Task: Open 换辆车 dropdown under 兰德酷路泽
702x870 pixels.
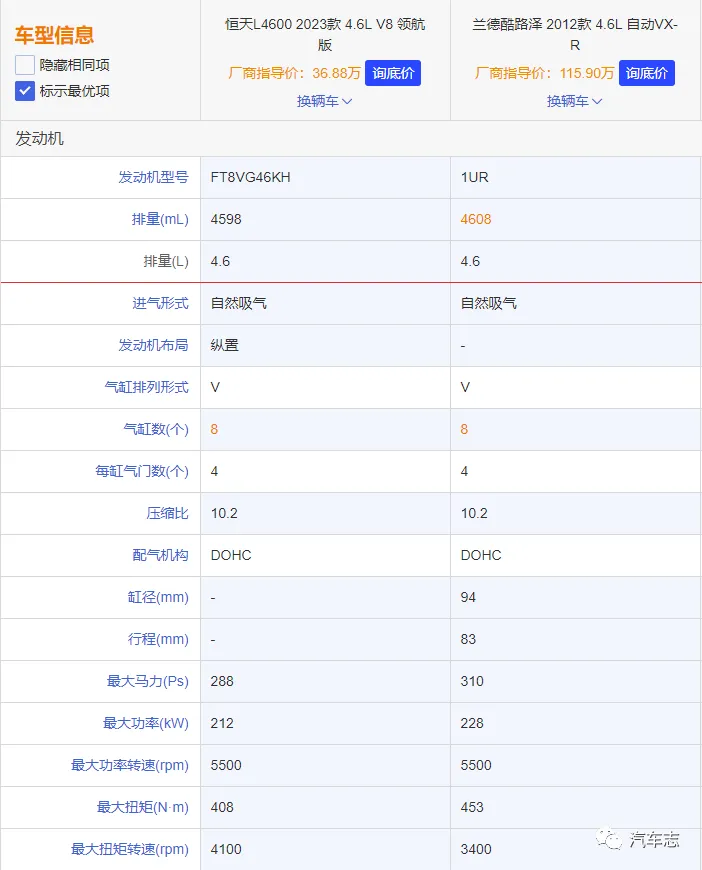Action: point(574,101)
